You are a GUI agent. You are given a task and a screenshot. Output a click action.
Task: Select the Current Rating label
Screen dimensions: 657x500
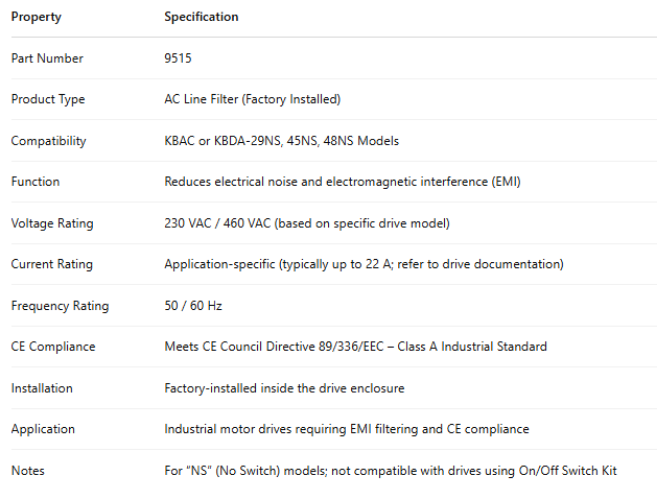pyautogui.click(x=52, y=264)
